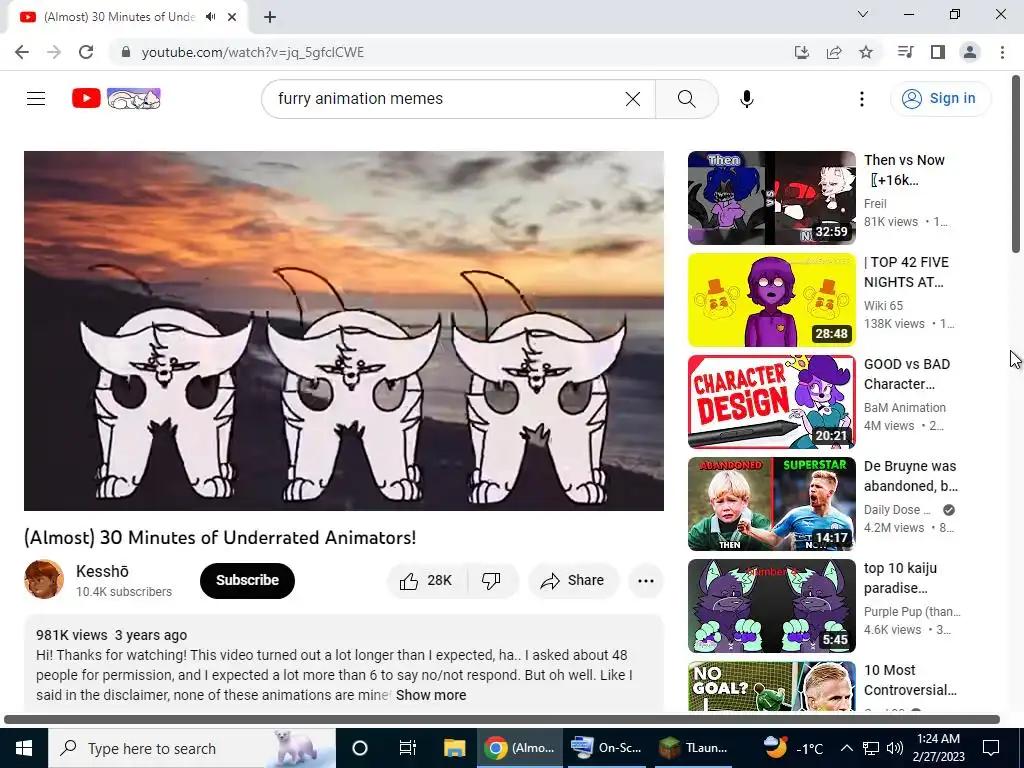The image size is (1024, 768).
Task: Open Task View on the taskbar
Action: [408, 748]
